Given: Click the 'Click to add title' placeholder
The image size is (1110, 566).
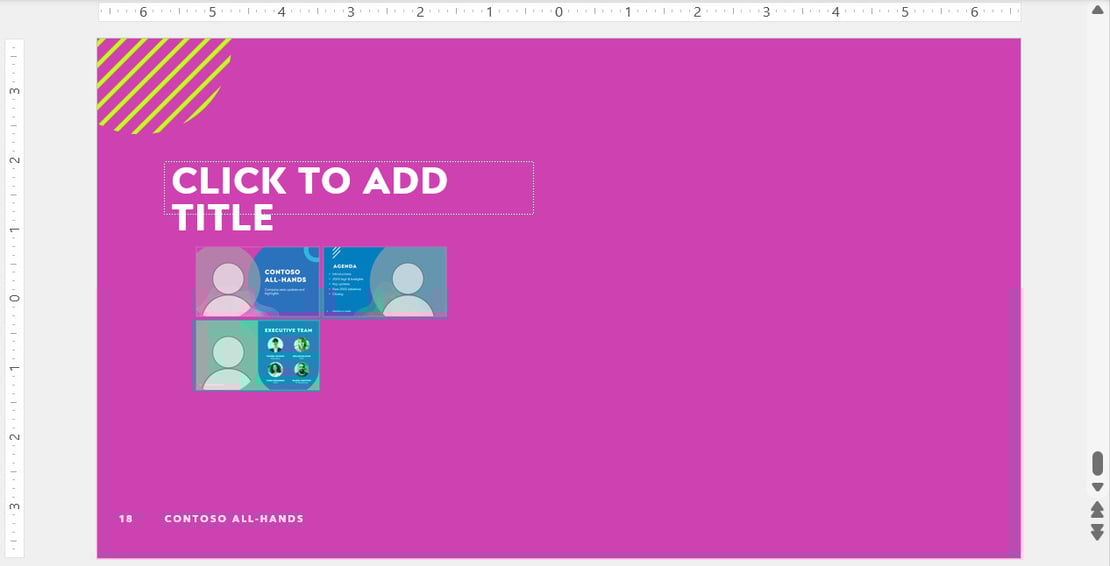Looking at the screenshot, I should click(349, 188).
